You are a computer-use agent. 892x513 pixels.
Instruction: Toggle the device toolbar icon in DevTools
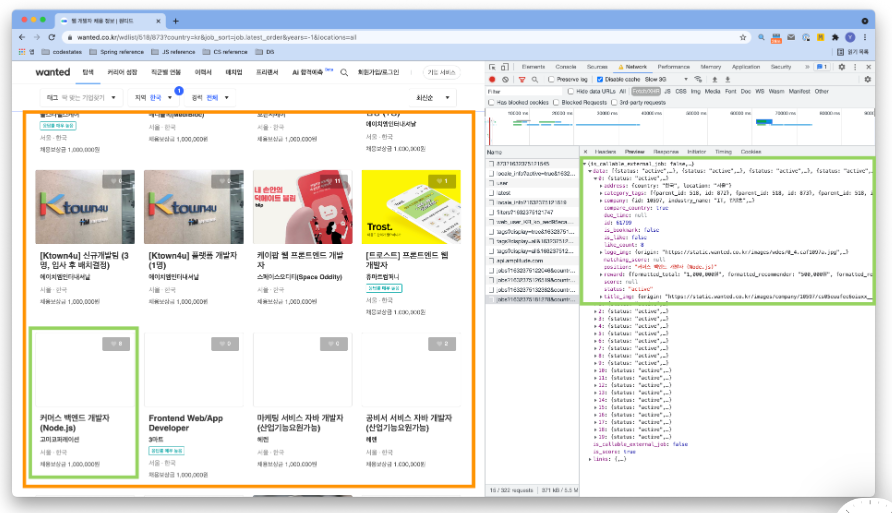[x=505, y=67]
